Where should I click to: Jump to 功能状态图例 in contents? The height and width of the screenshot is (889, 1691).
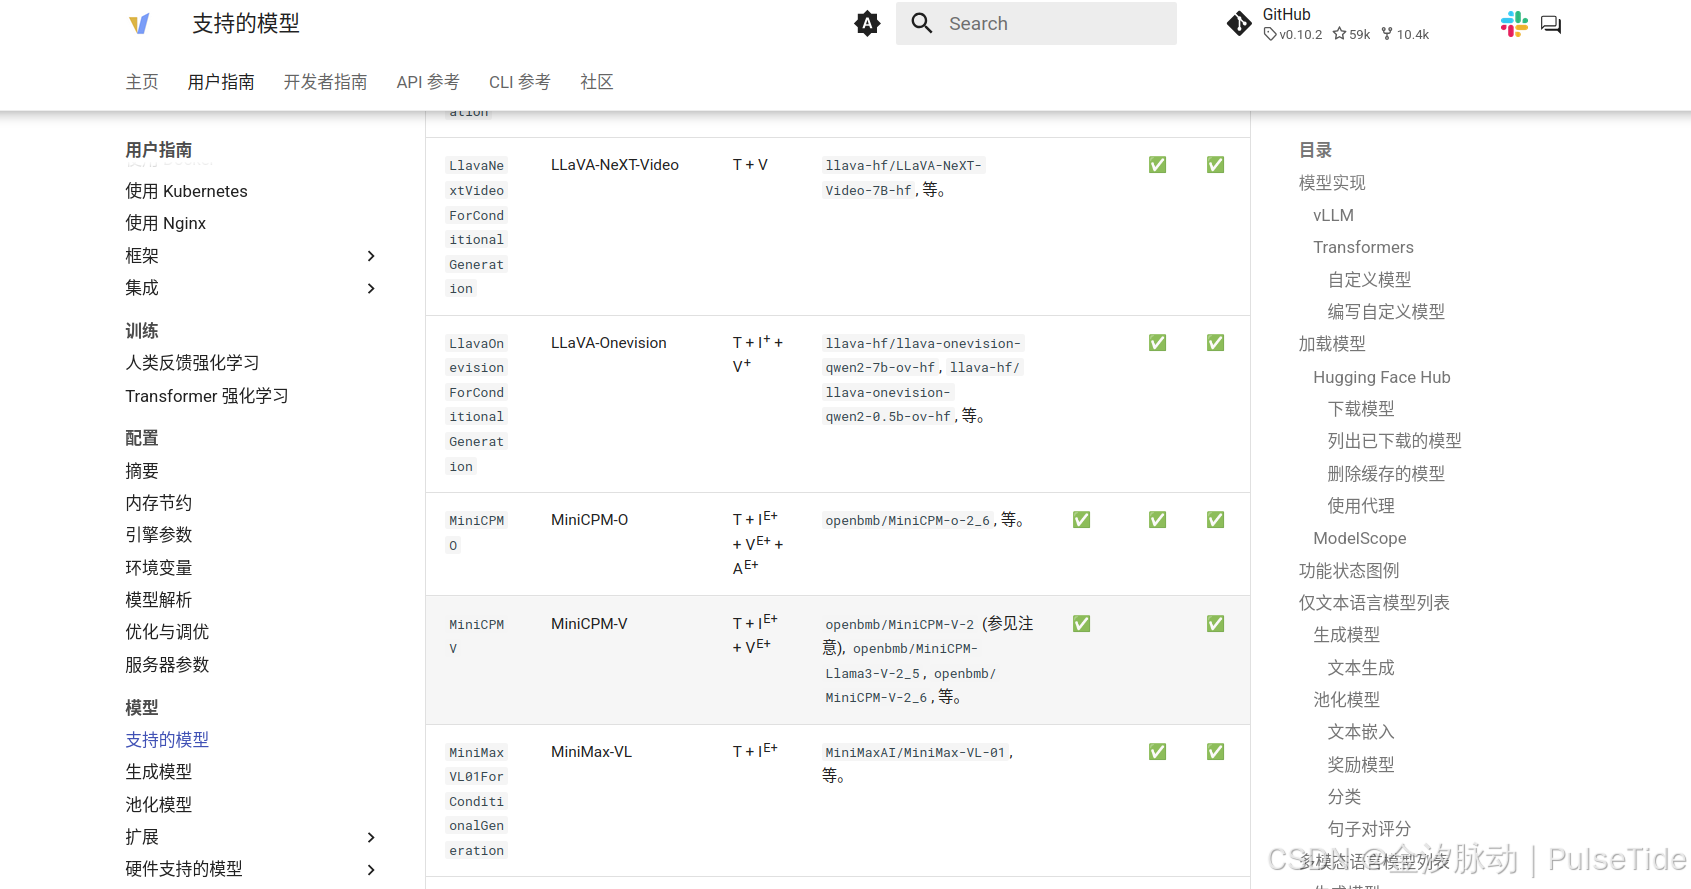(1349, 571)
